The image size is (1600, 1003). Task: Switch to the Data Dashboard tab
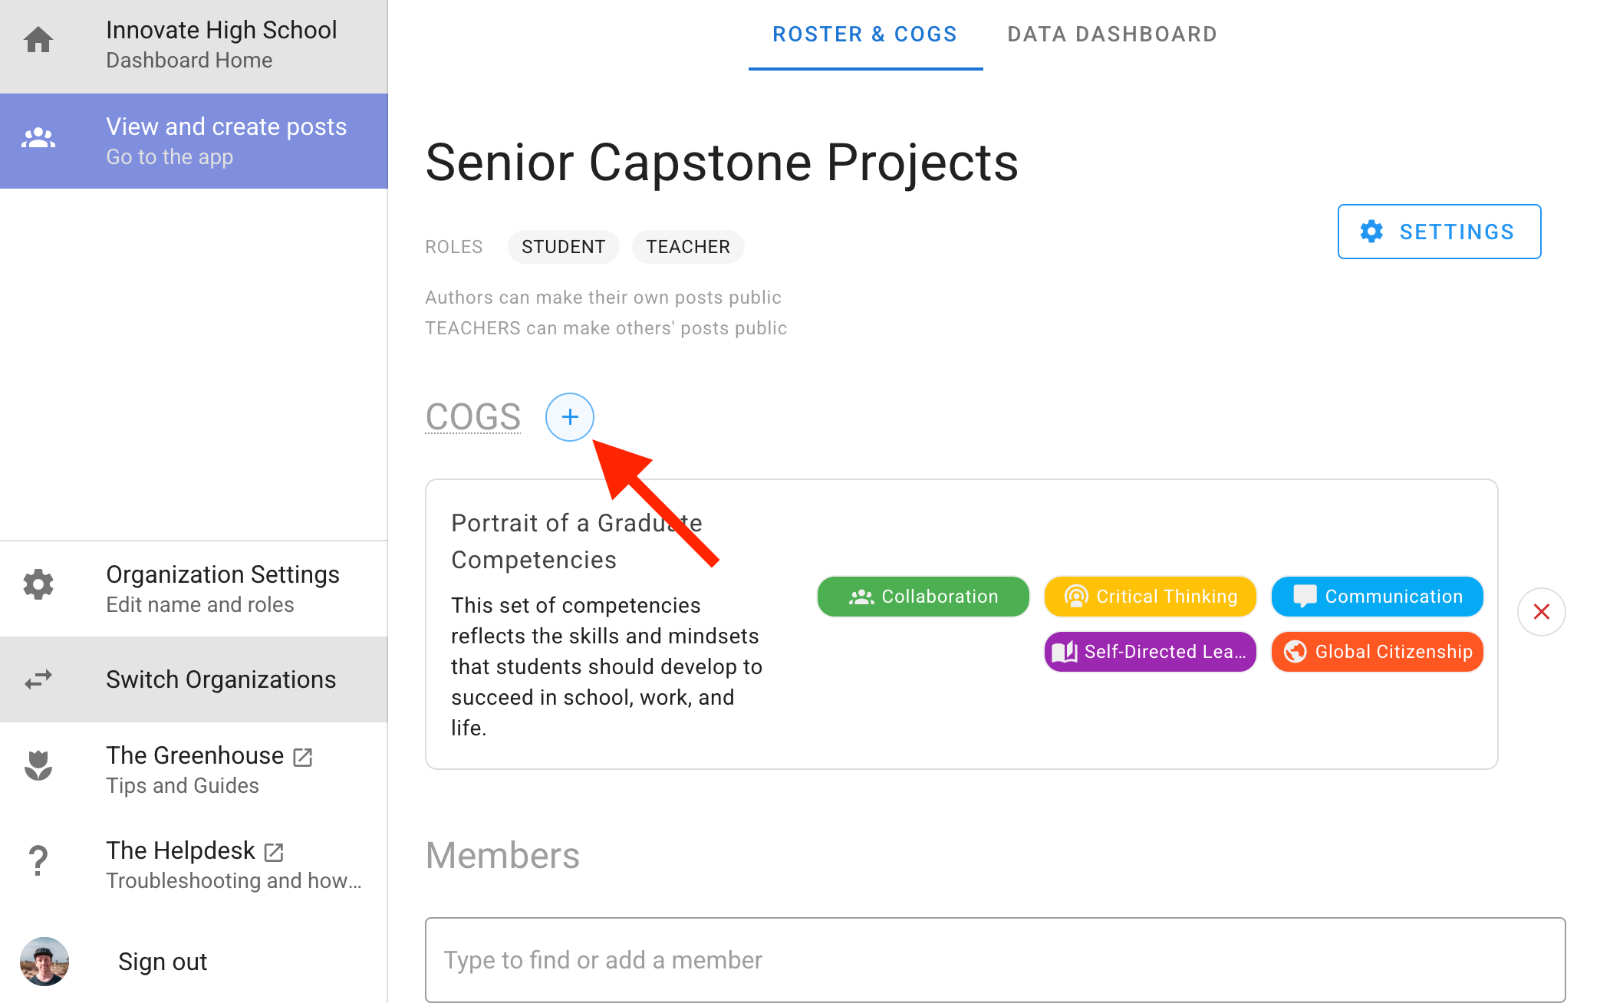(1111, 34)
